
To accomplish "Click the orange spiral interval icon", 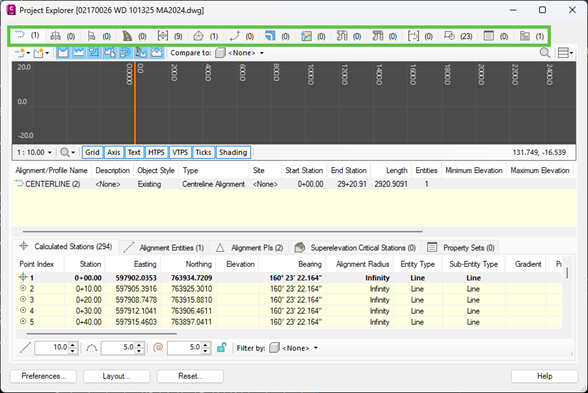I will (158, 348).
